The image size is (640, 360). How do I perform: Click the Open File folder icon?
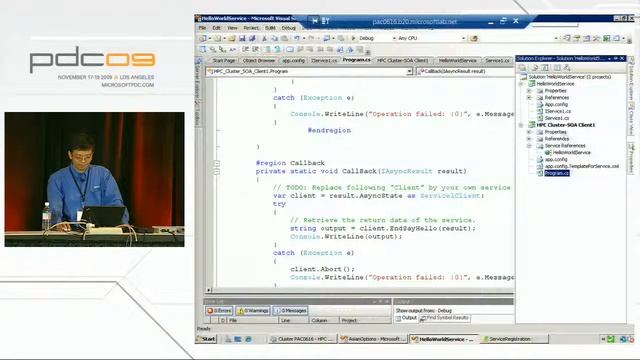click(232, 38)
